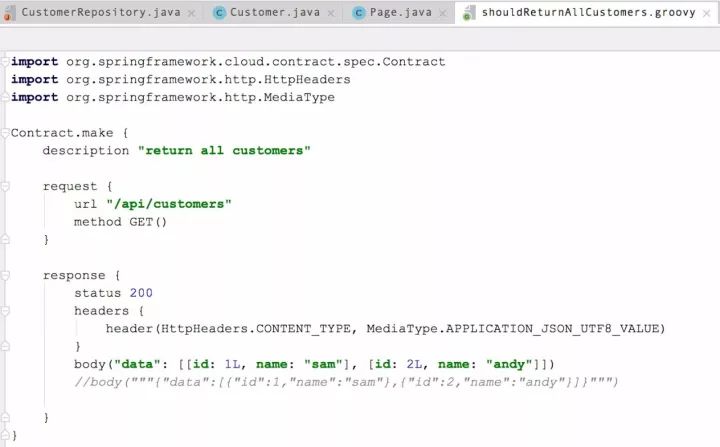Switch to the Page.java tab
The image size is (720, 447).
pos(400,12)
